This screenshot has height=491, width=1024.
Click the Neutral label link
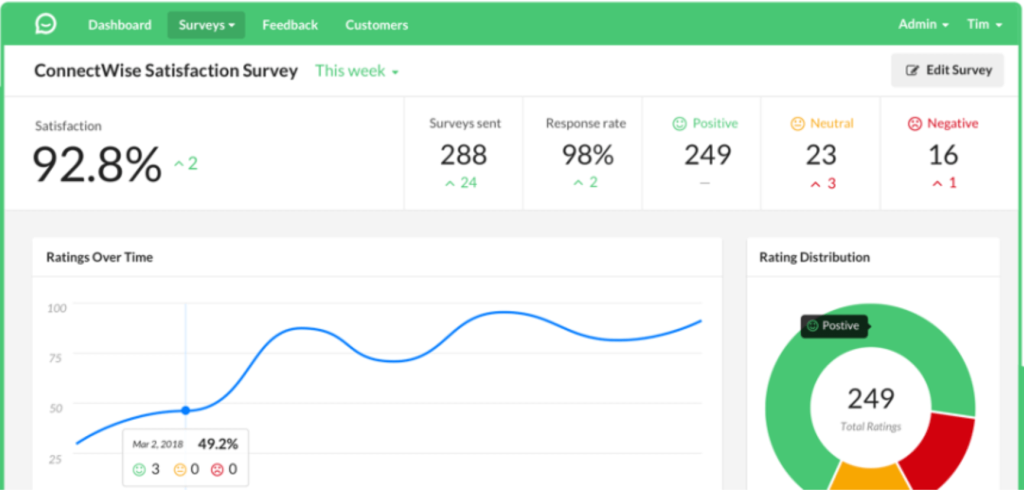pos(832,123)
